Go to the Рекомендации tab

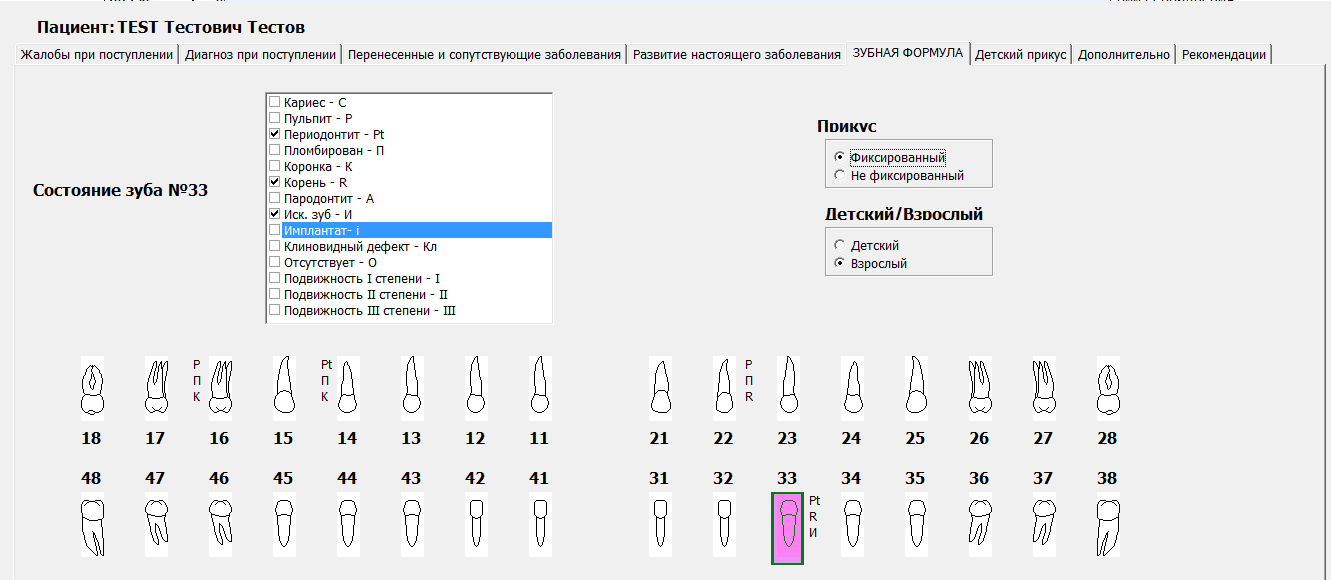1223,54
